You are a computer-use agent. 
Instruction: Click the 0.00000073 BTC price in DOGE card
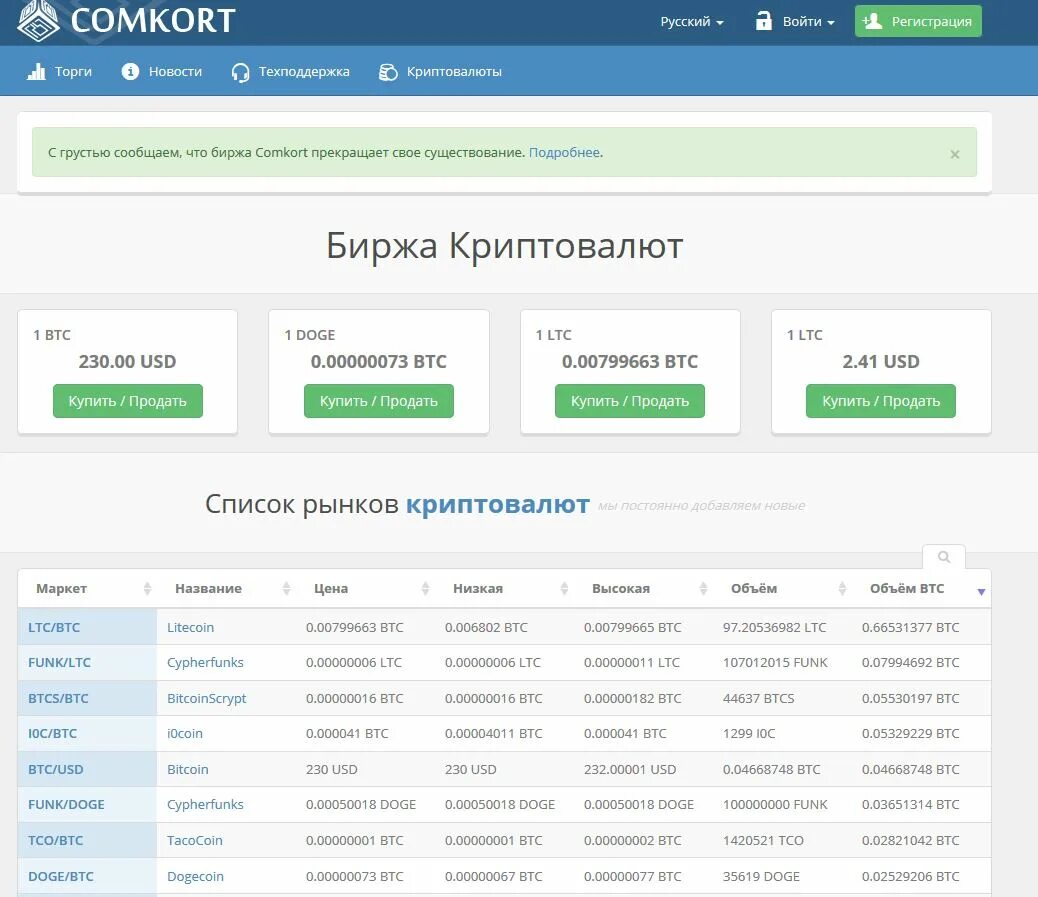tap(379, 361)
